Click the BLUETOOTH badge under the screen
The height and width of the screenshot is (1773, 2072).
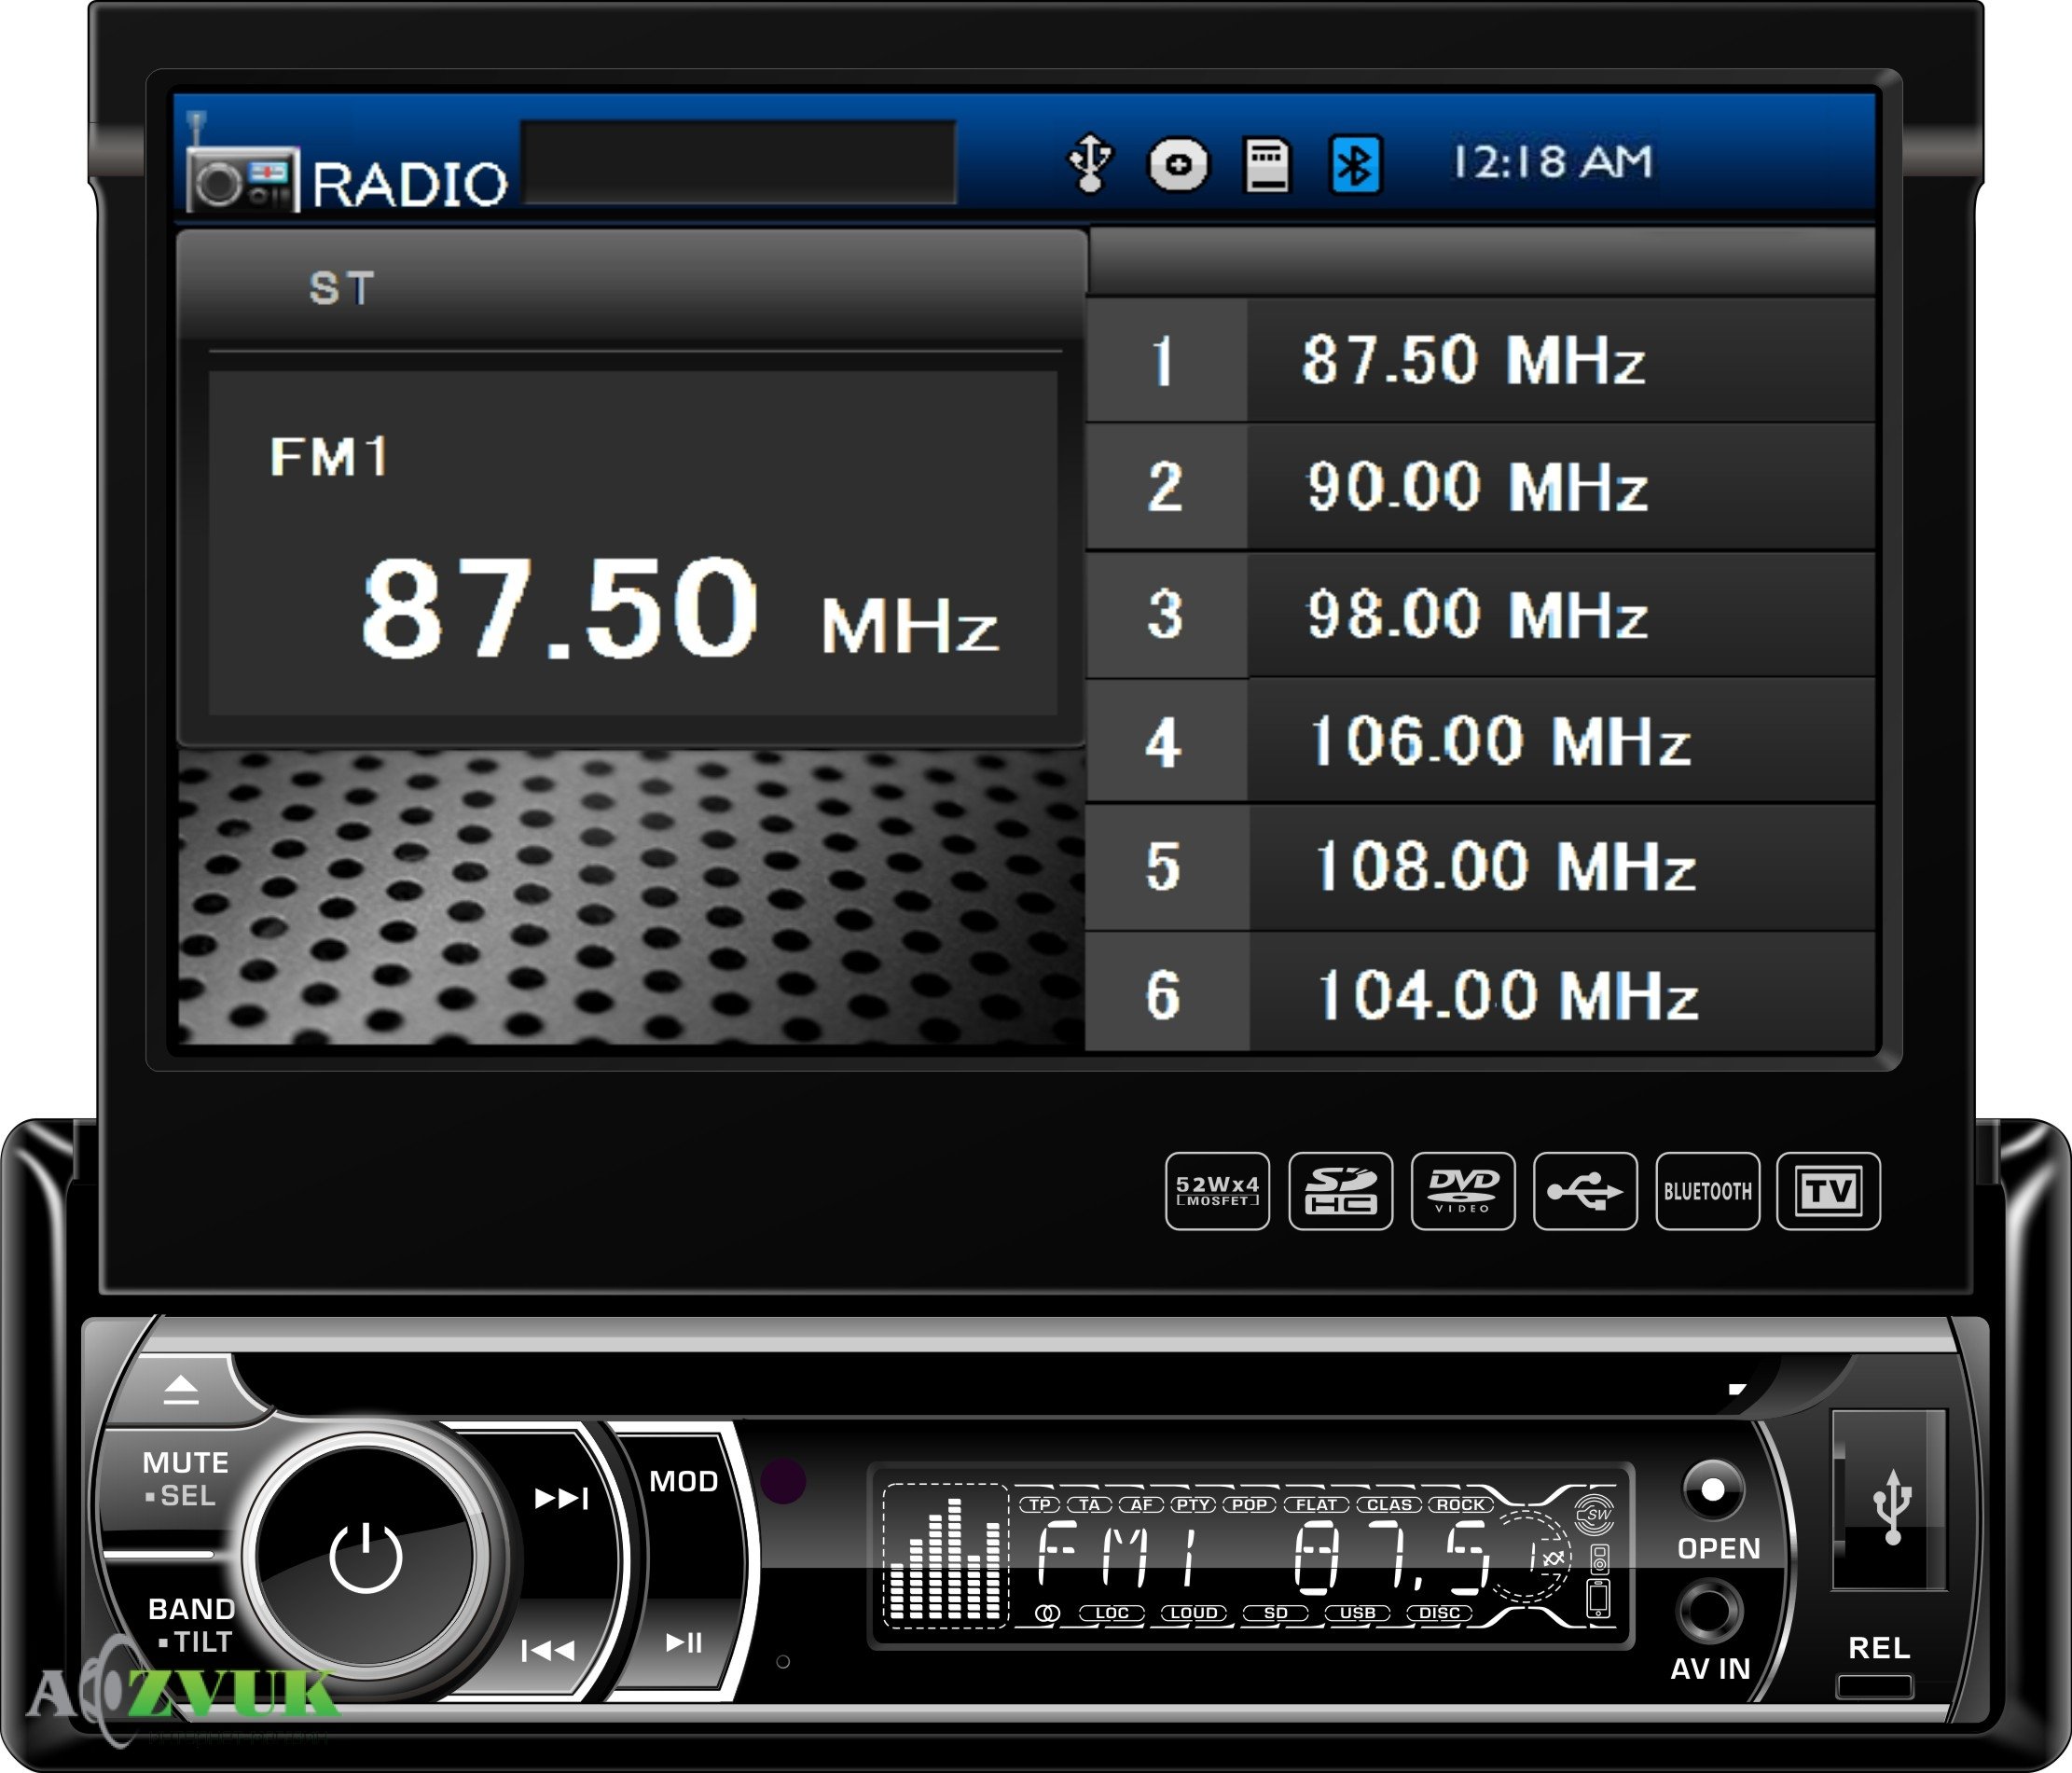1707,1191
